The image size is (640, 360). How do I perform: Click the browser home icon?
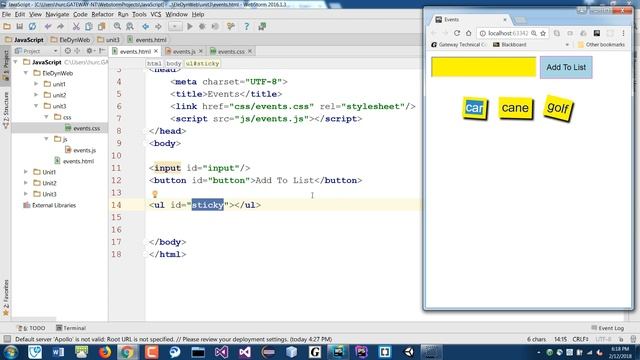(469, 33)
